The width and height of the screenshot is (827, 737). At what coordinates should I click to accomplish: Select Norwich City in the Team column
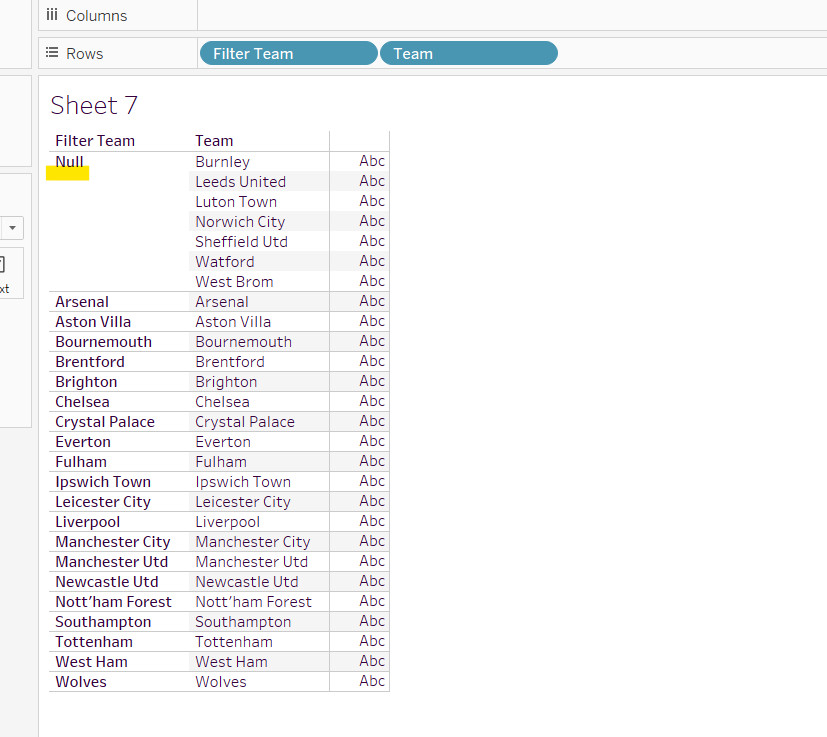[x=240, y=222]
